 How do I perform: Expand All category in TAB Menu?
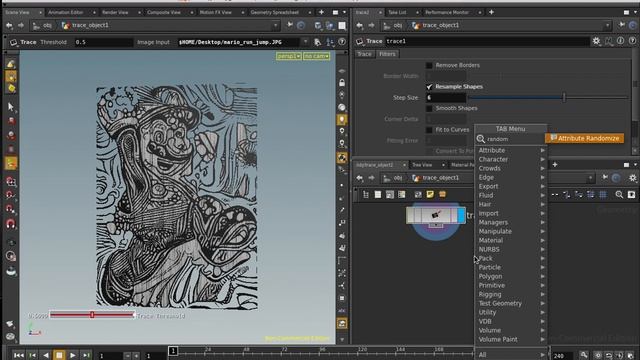pyautogui.click(x=511, y=355)
